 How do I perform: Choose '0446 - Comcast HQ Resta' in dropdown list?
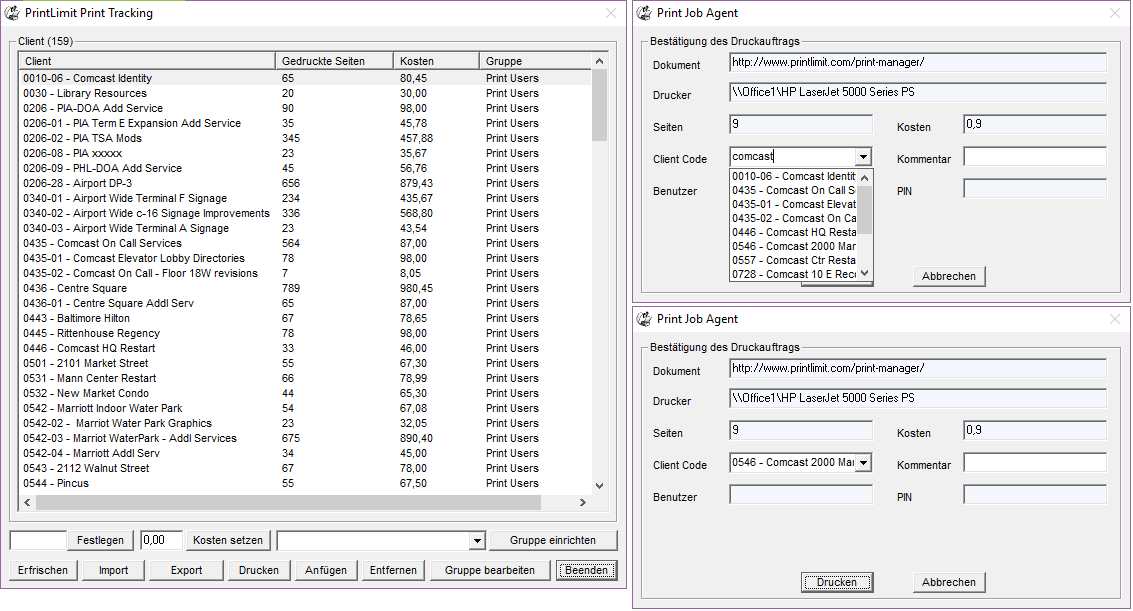(793, 233)
